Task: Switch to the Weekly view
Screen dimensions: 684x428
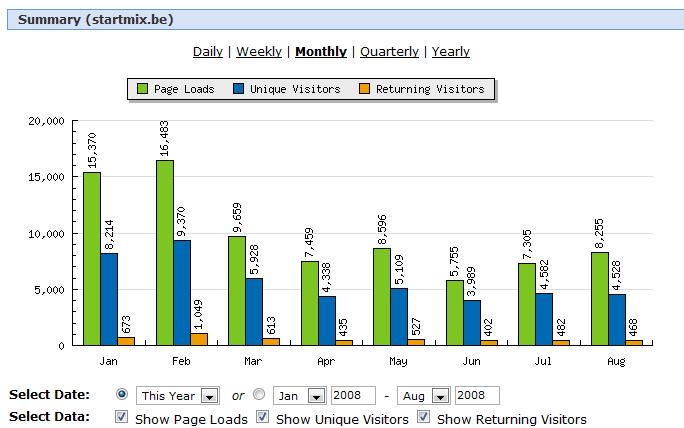Action: coord(259,51)
